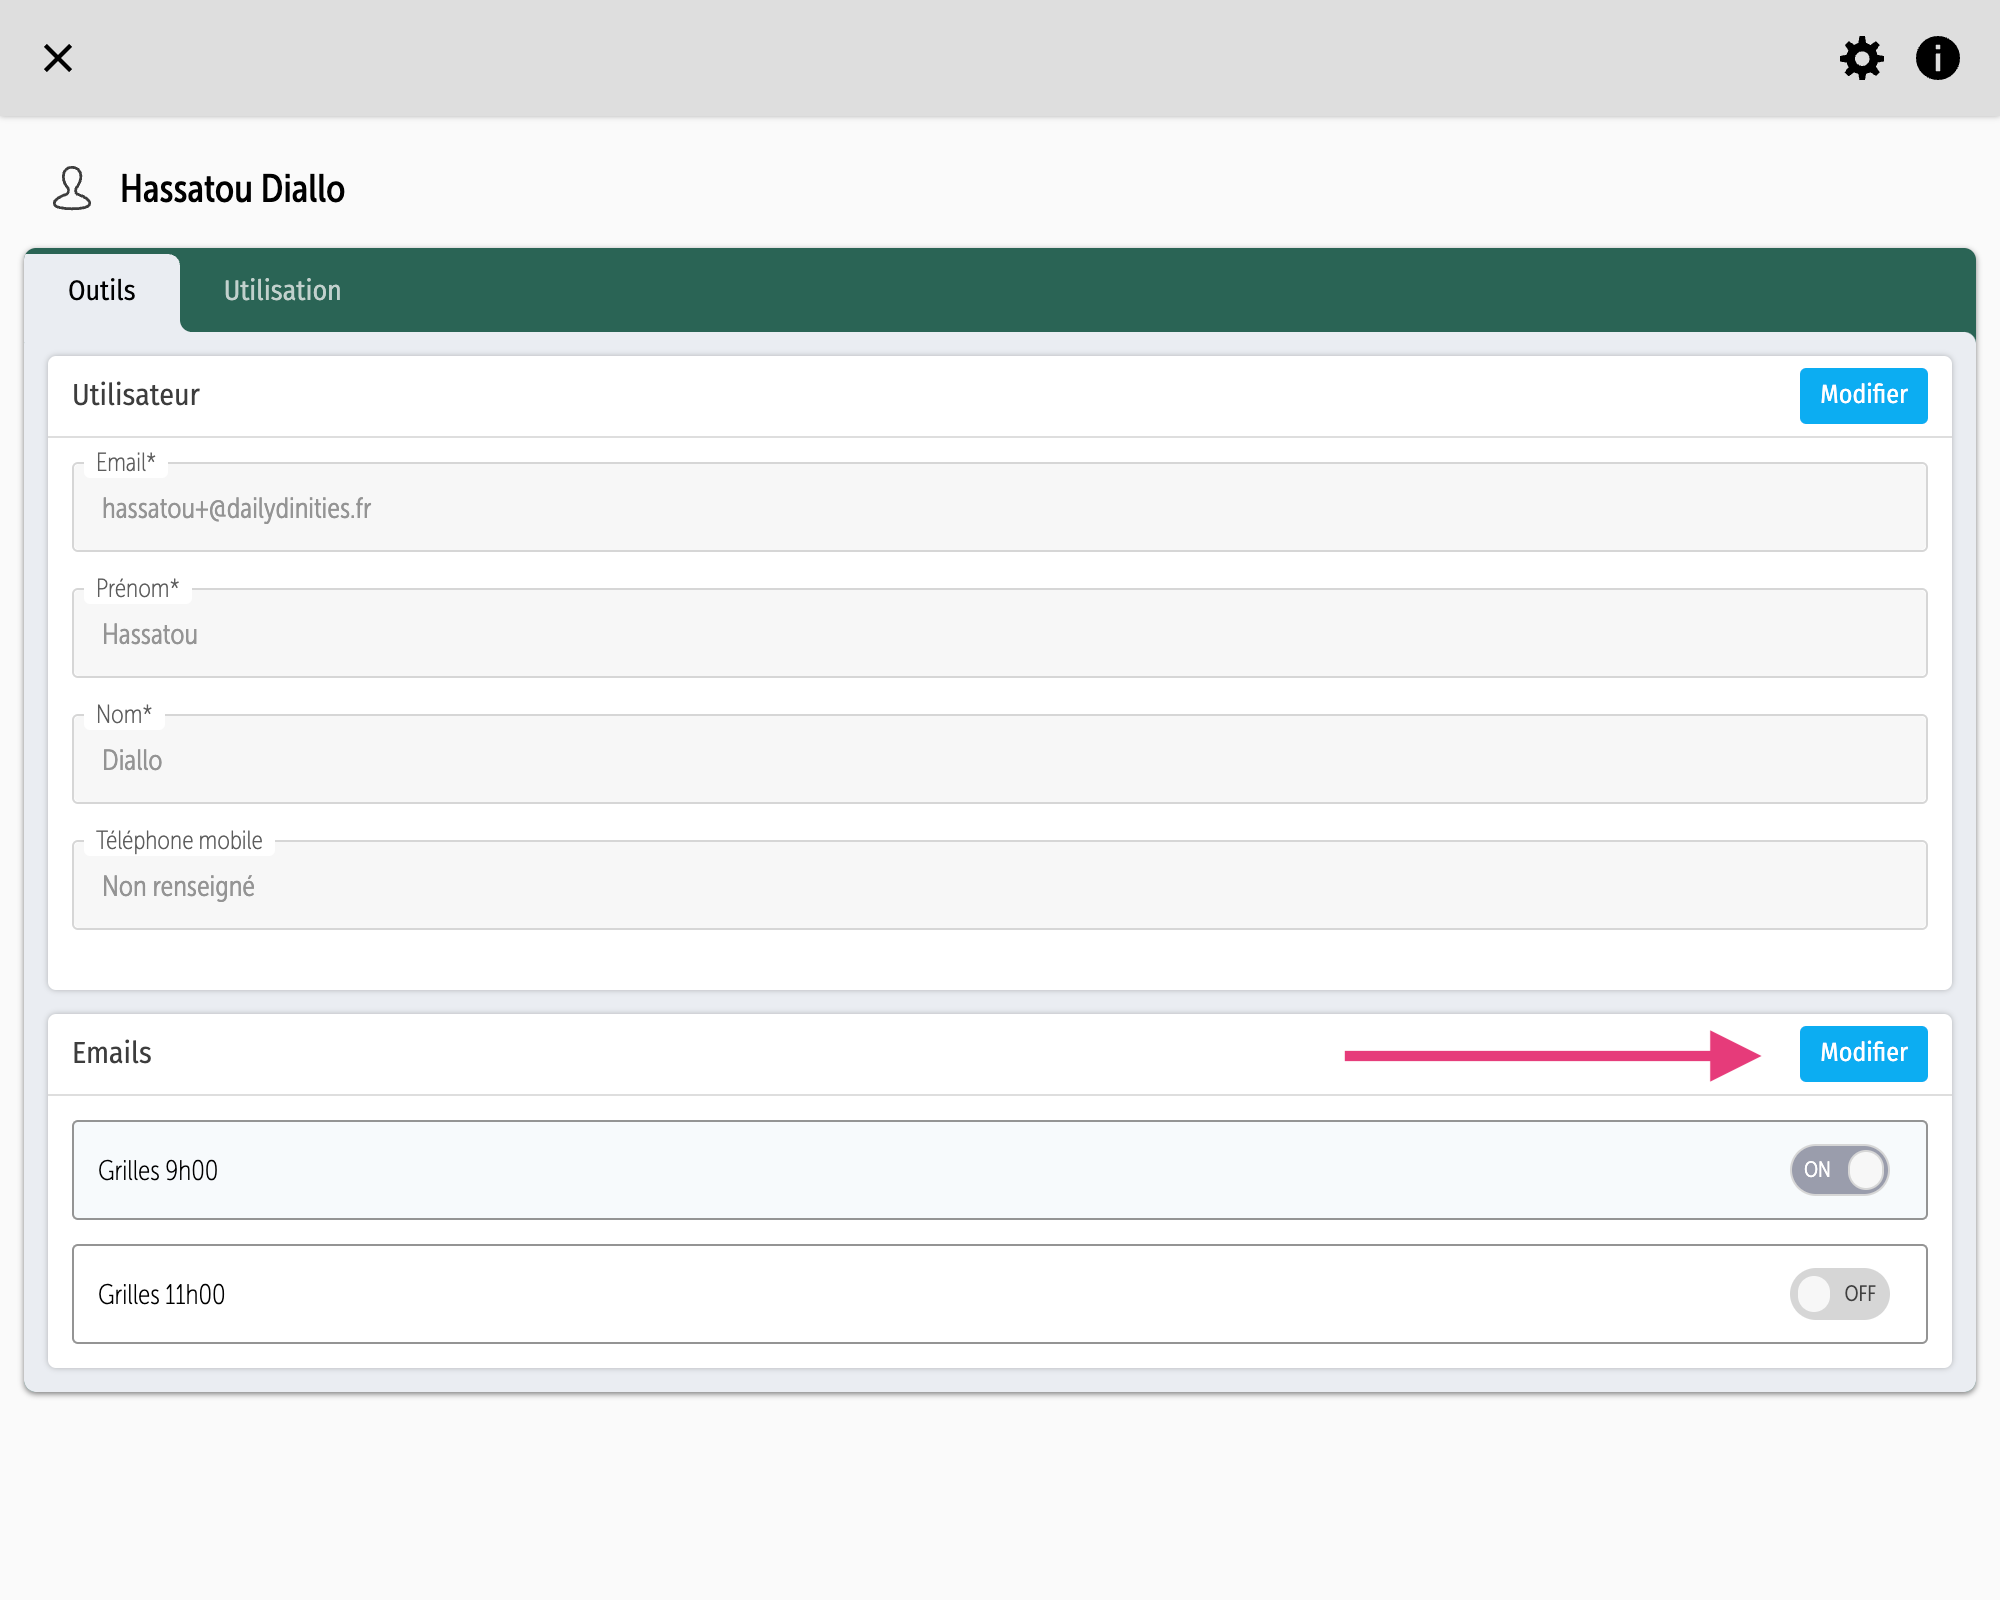
Task: Click Modifier in the Emails section
Action: (x=1863, y=1053)
